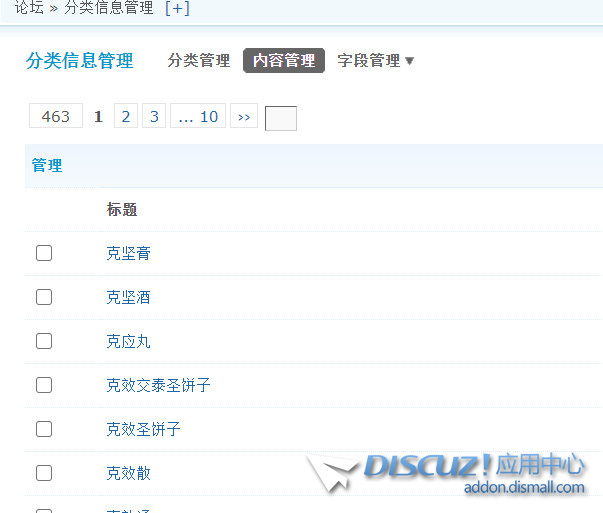Image resolution: width=603 pixels, height=513 pixels.
Task: Go to page 3
Action: point(154,116)
